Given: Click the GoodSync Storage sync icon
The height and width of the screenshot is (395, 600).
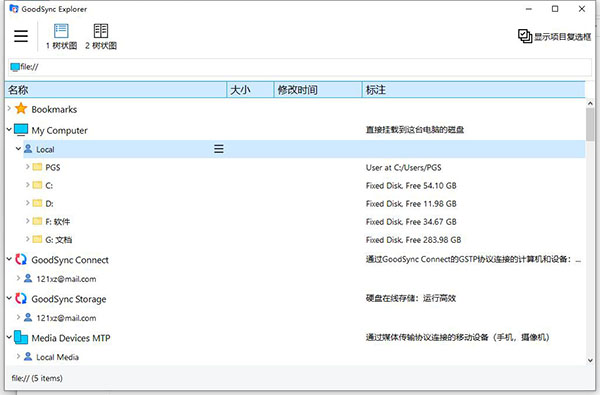Looking at the screenshot, I should [21, 298].
